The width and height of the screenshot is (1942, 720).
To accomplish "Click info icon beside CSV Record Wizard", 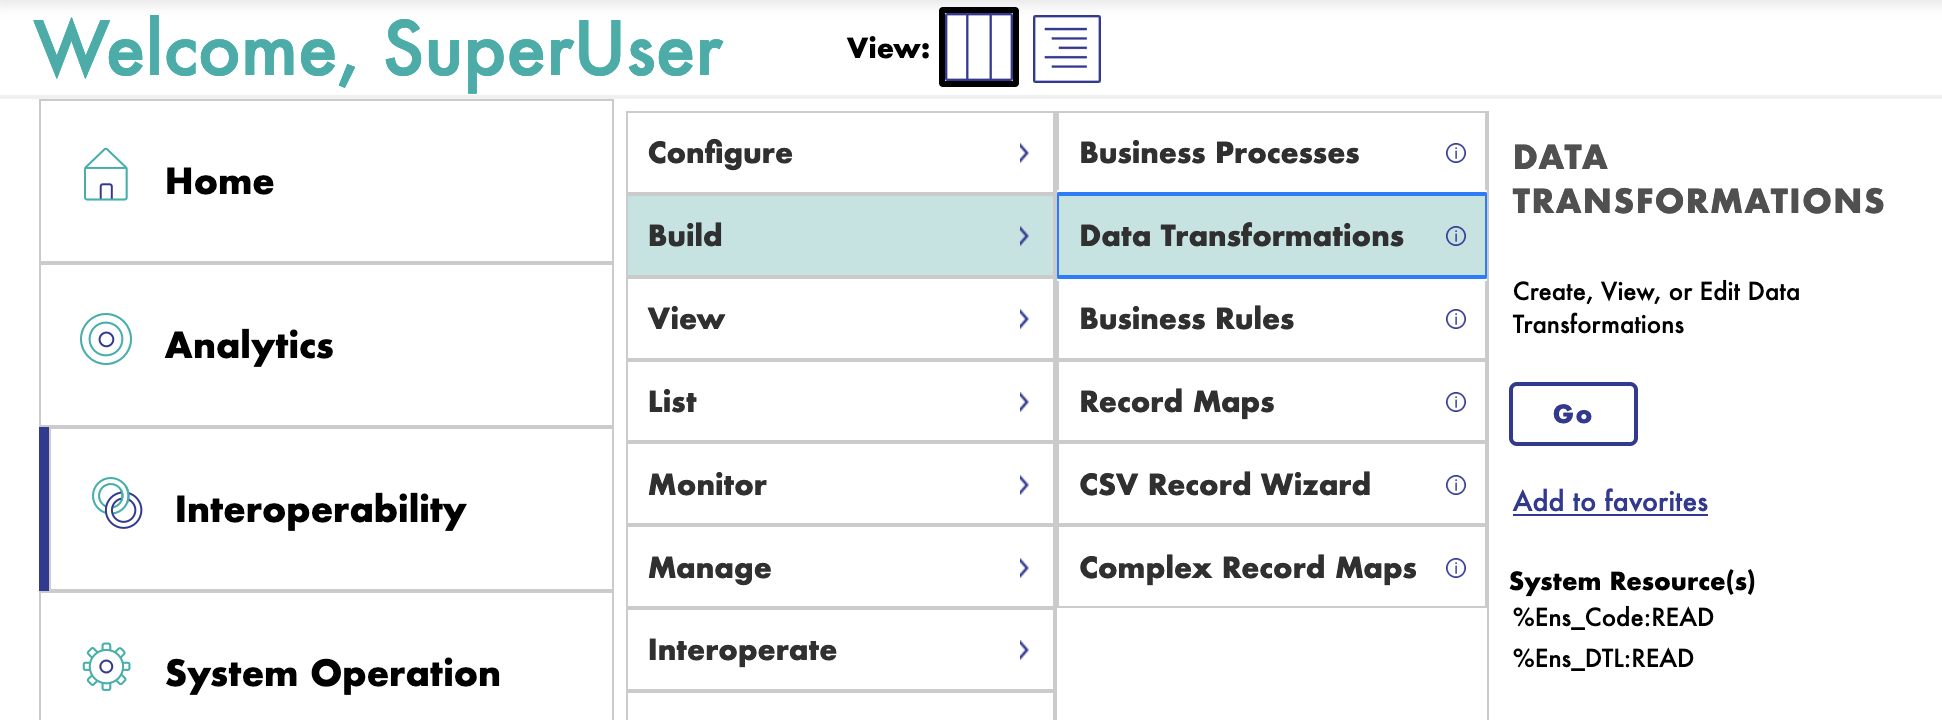I will [1456, 485].
